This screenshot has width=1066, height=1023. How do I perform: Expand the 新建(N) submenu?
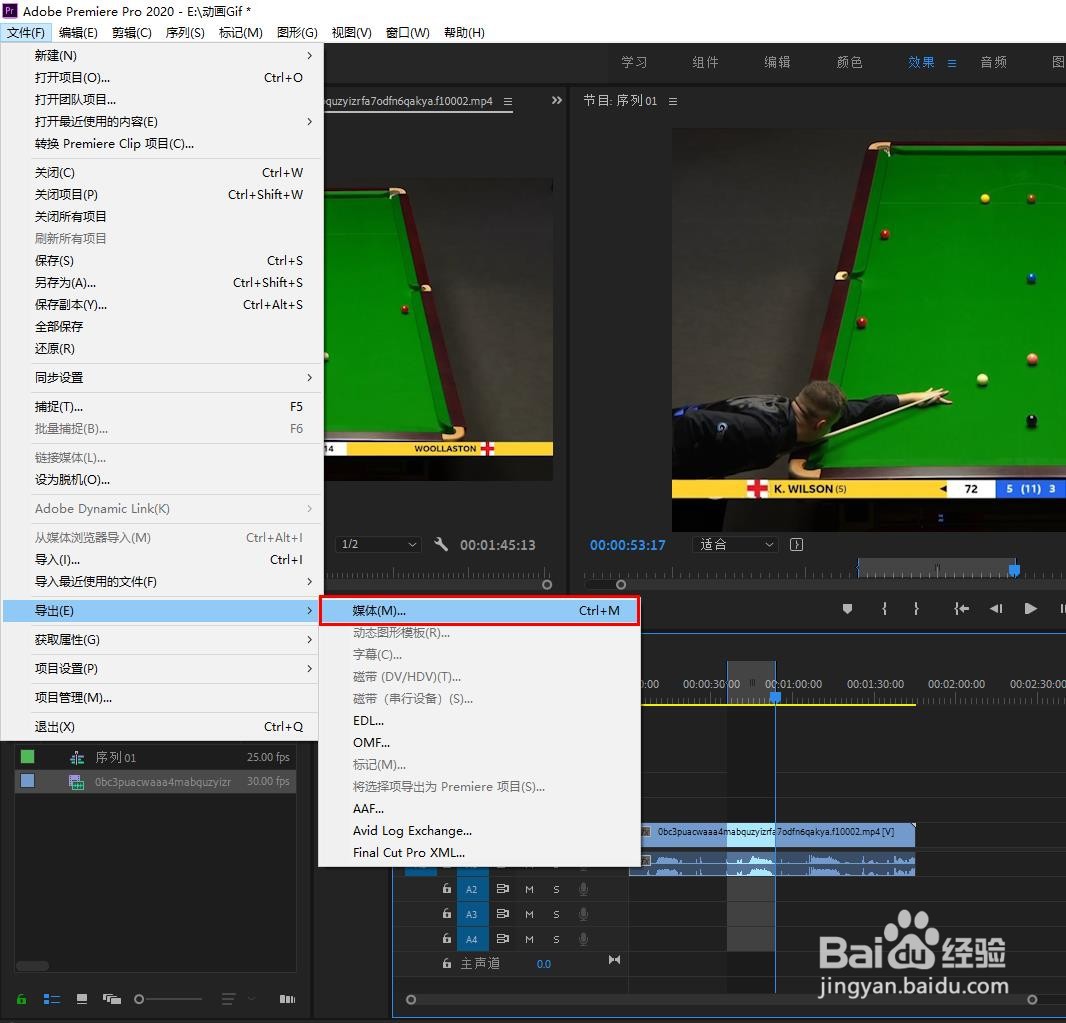point(162,56)
